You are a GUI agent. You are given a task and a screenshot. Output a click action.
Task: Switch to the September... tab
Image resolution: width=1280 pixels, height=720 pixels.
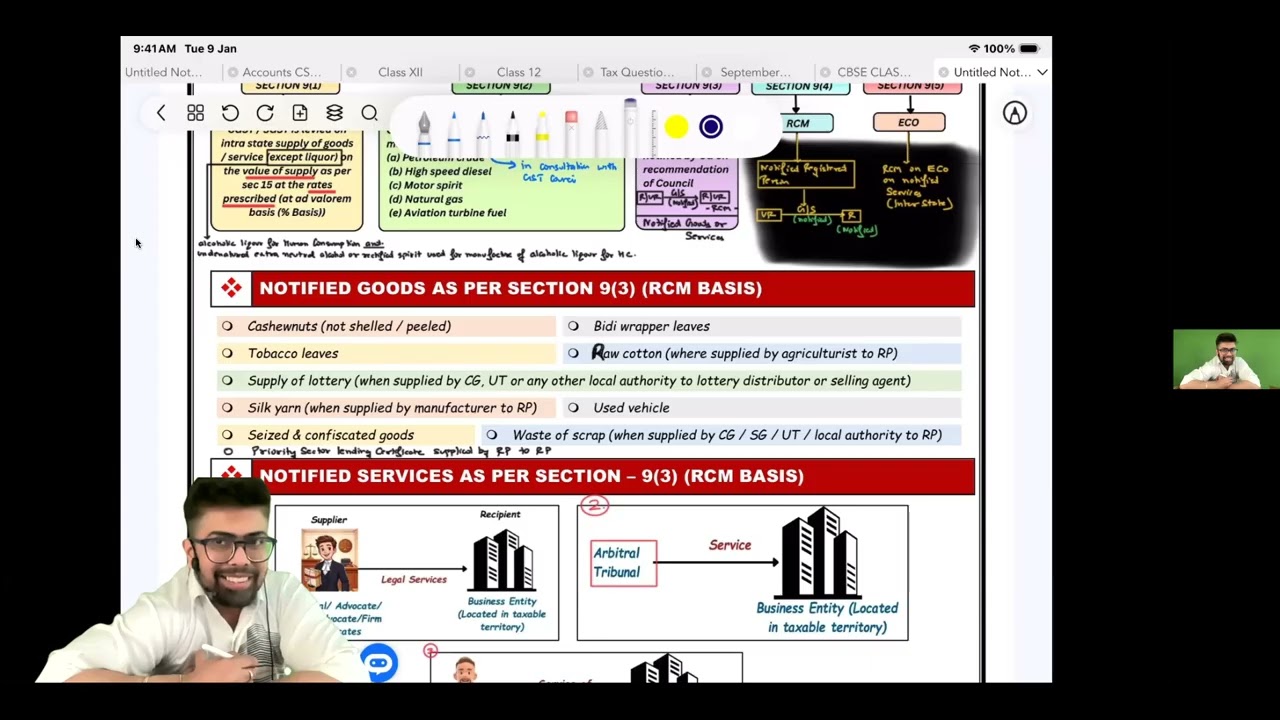(x=755, y=72)
